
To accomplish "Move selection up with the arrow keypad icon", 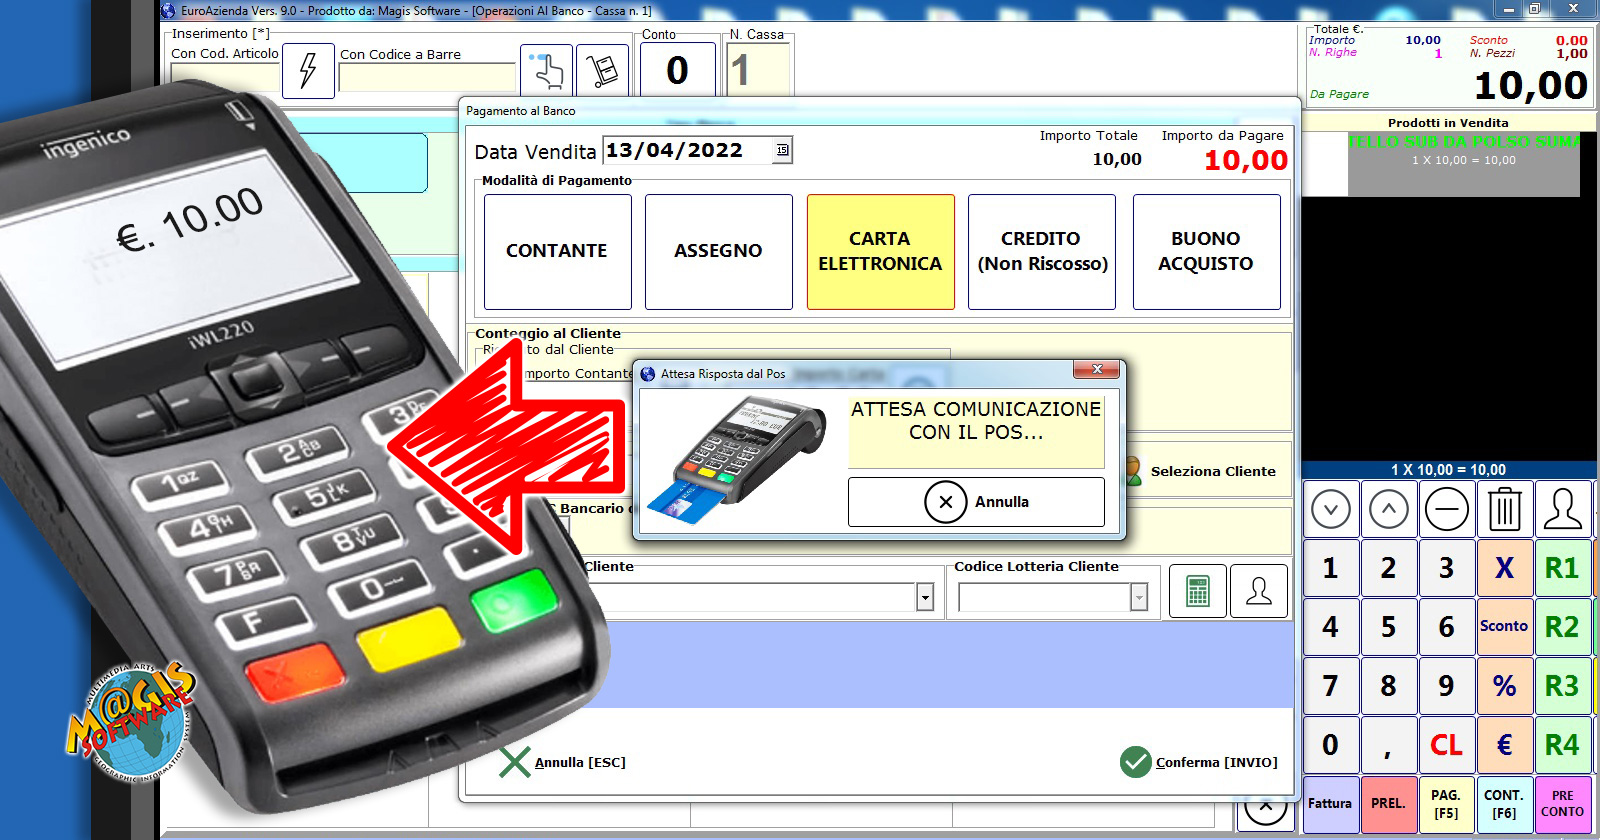I will coord(1388,509).
